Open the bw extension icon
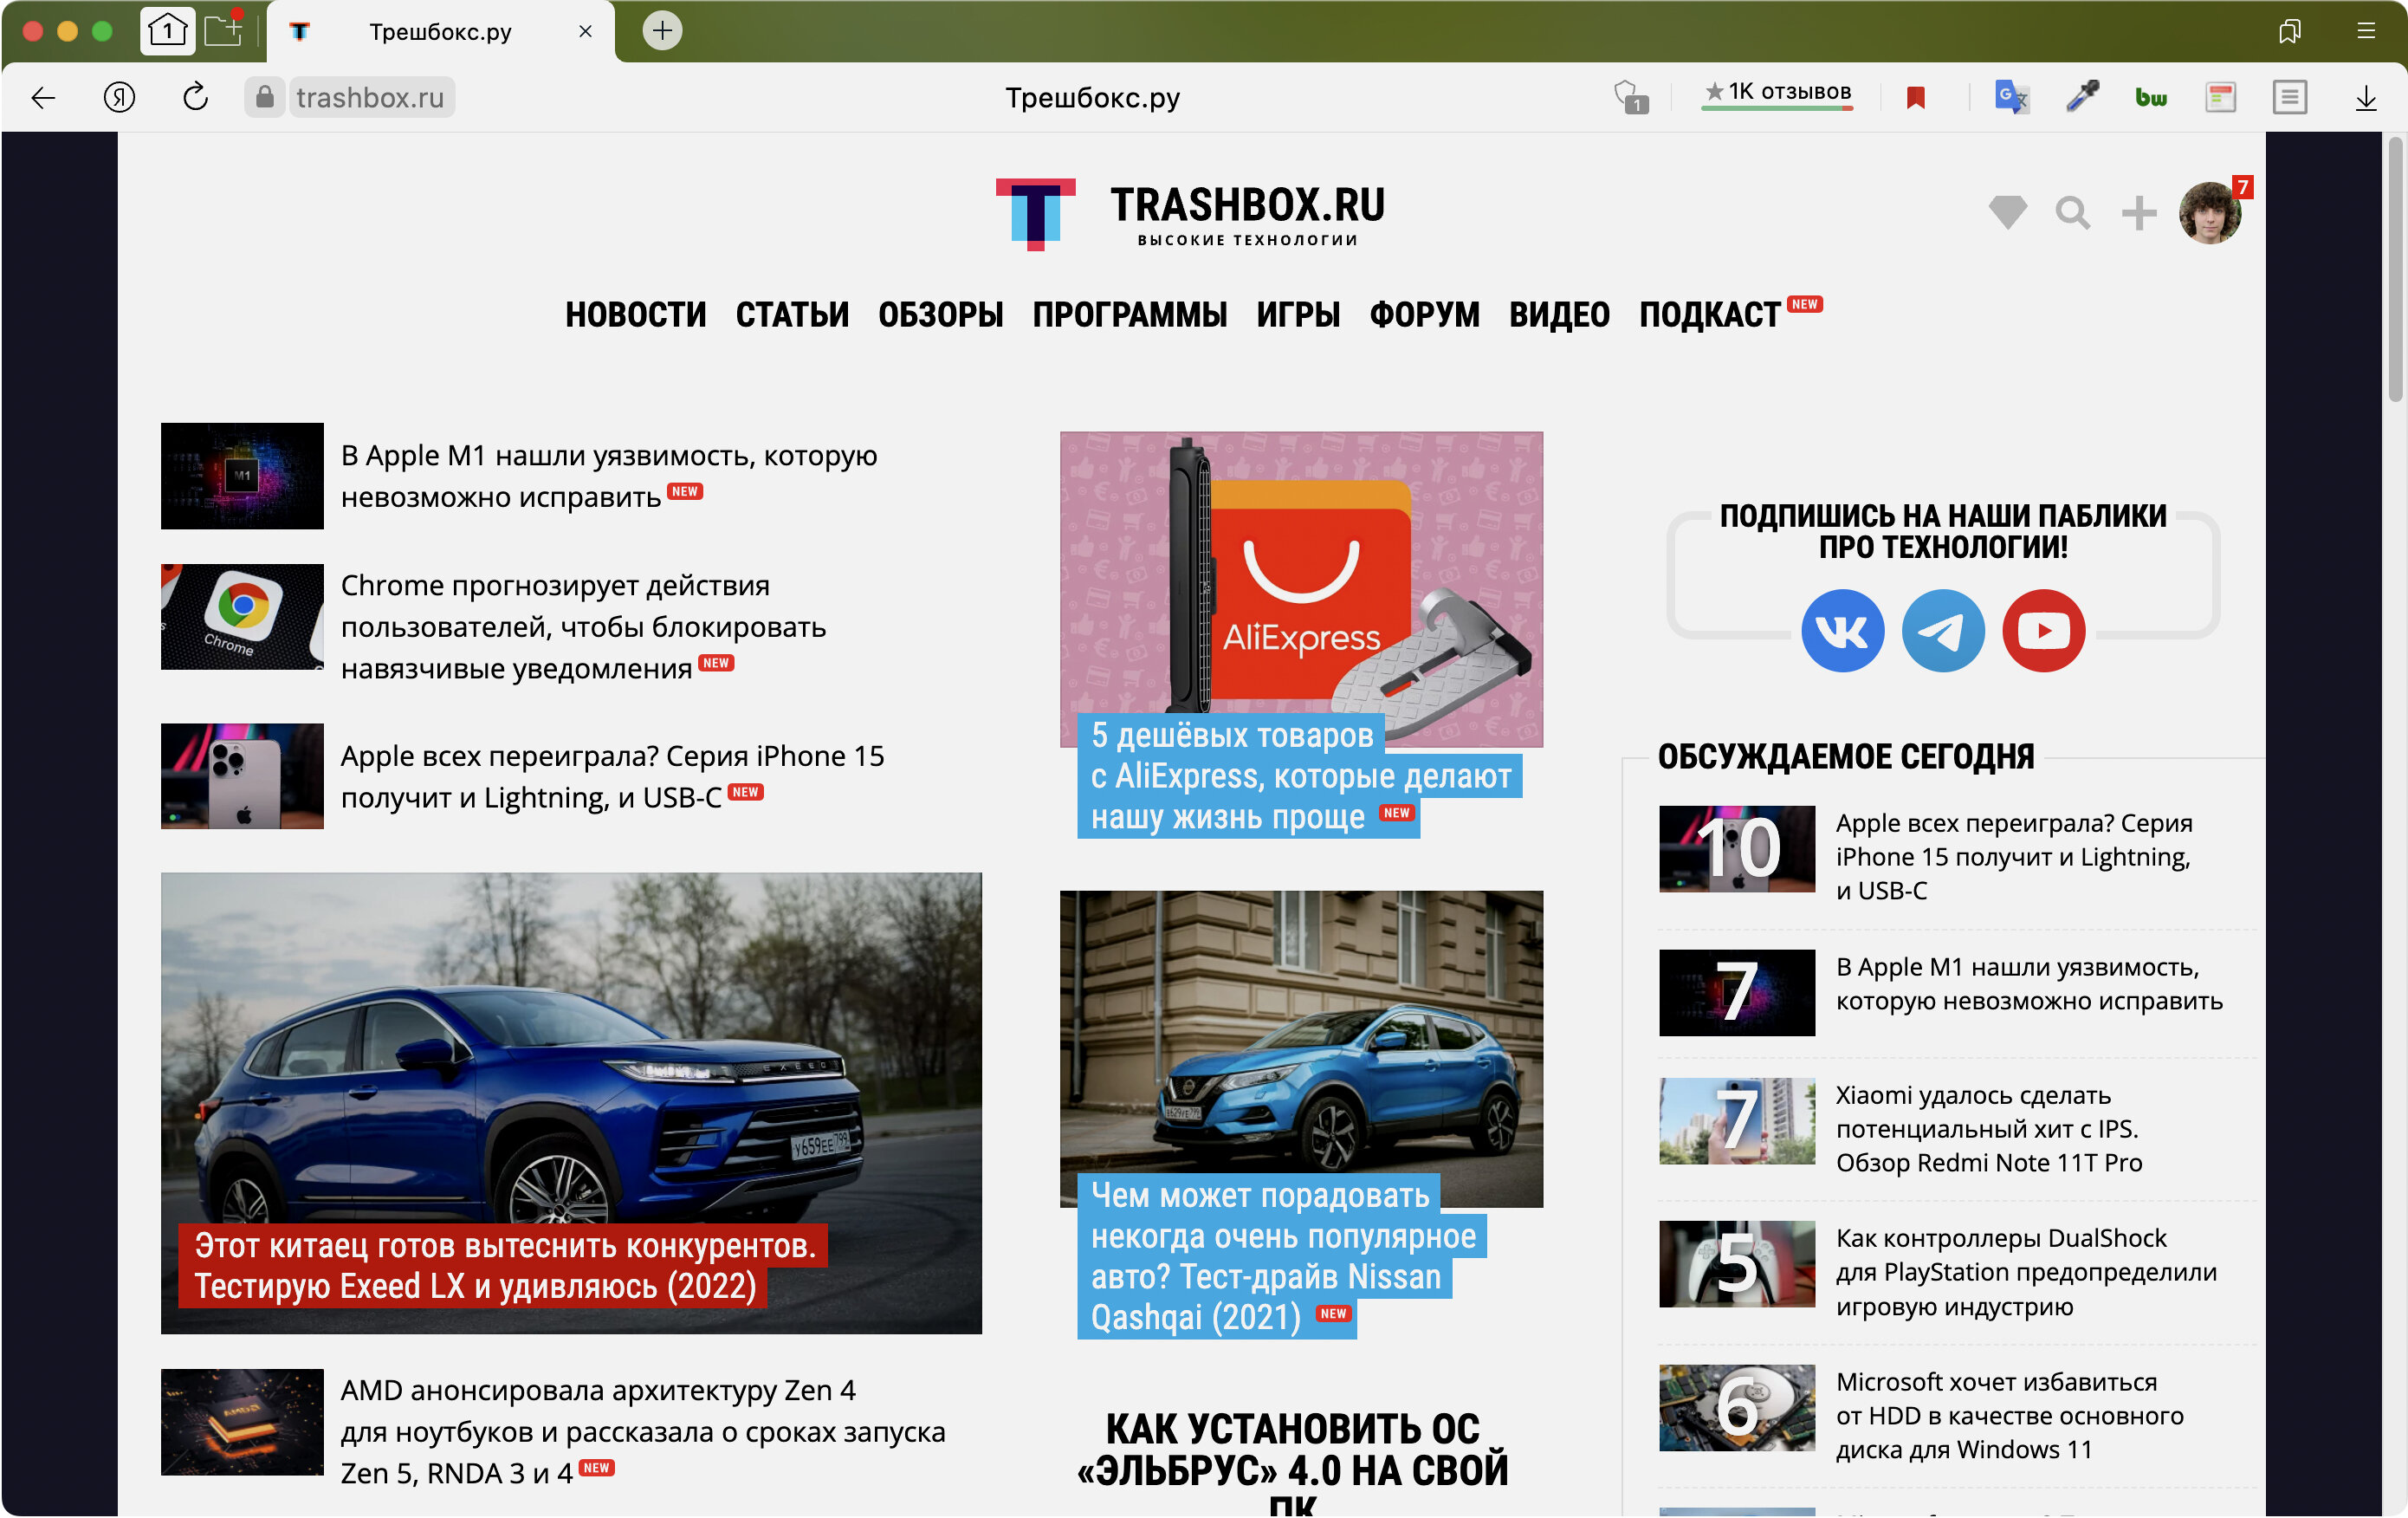Screen dimensions: 2408x1518 pyautogui.click(x=2151, y=97)
